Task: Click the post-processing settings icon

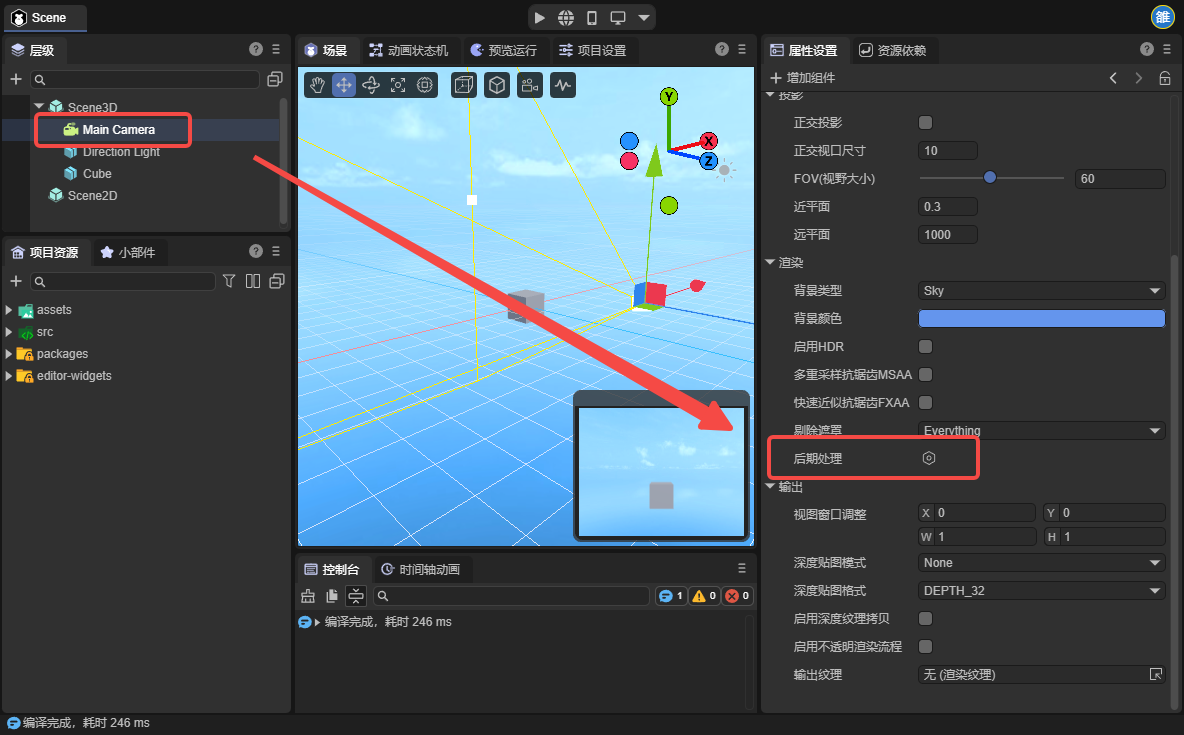Action: (x=928, y=458)
